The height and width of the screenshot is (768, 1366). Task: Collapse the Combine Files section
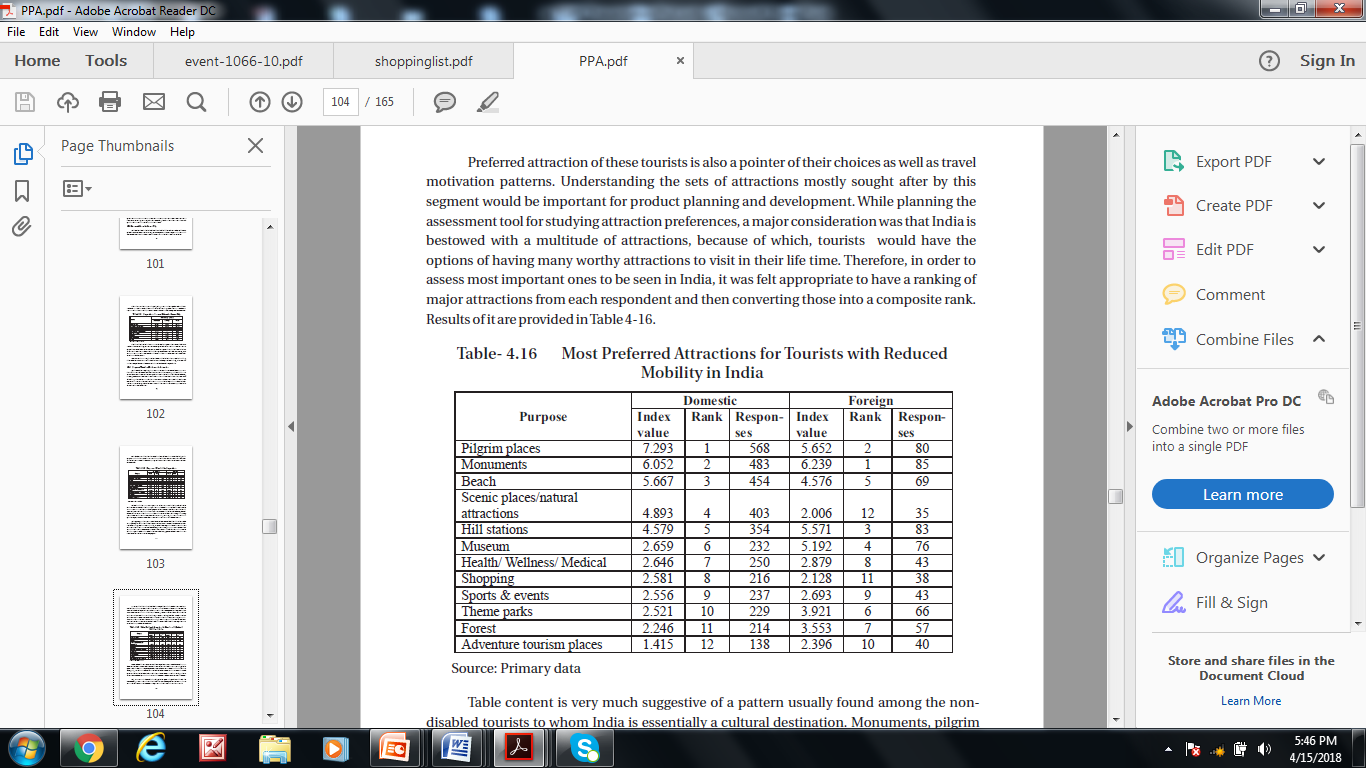click(x=1318, y=339)
